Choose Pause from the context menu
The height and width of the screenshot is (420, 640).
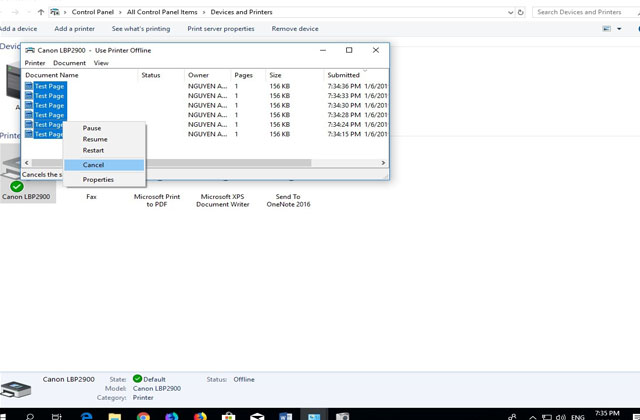pyautogui.click(x=91, y=128)
